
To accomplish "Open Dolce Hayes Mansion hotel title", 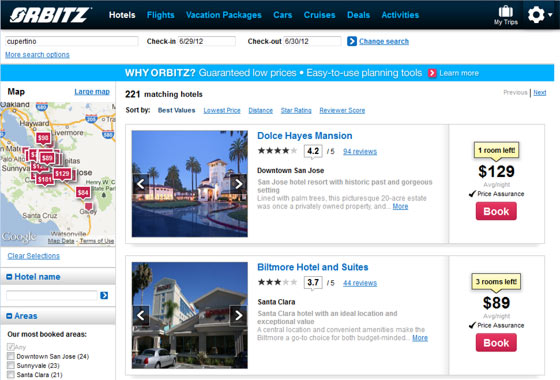I will [305, 136].
